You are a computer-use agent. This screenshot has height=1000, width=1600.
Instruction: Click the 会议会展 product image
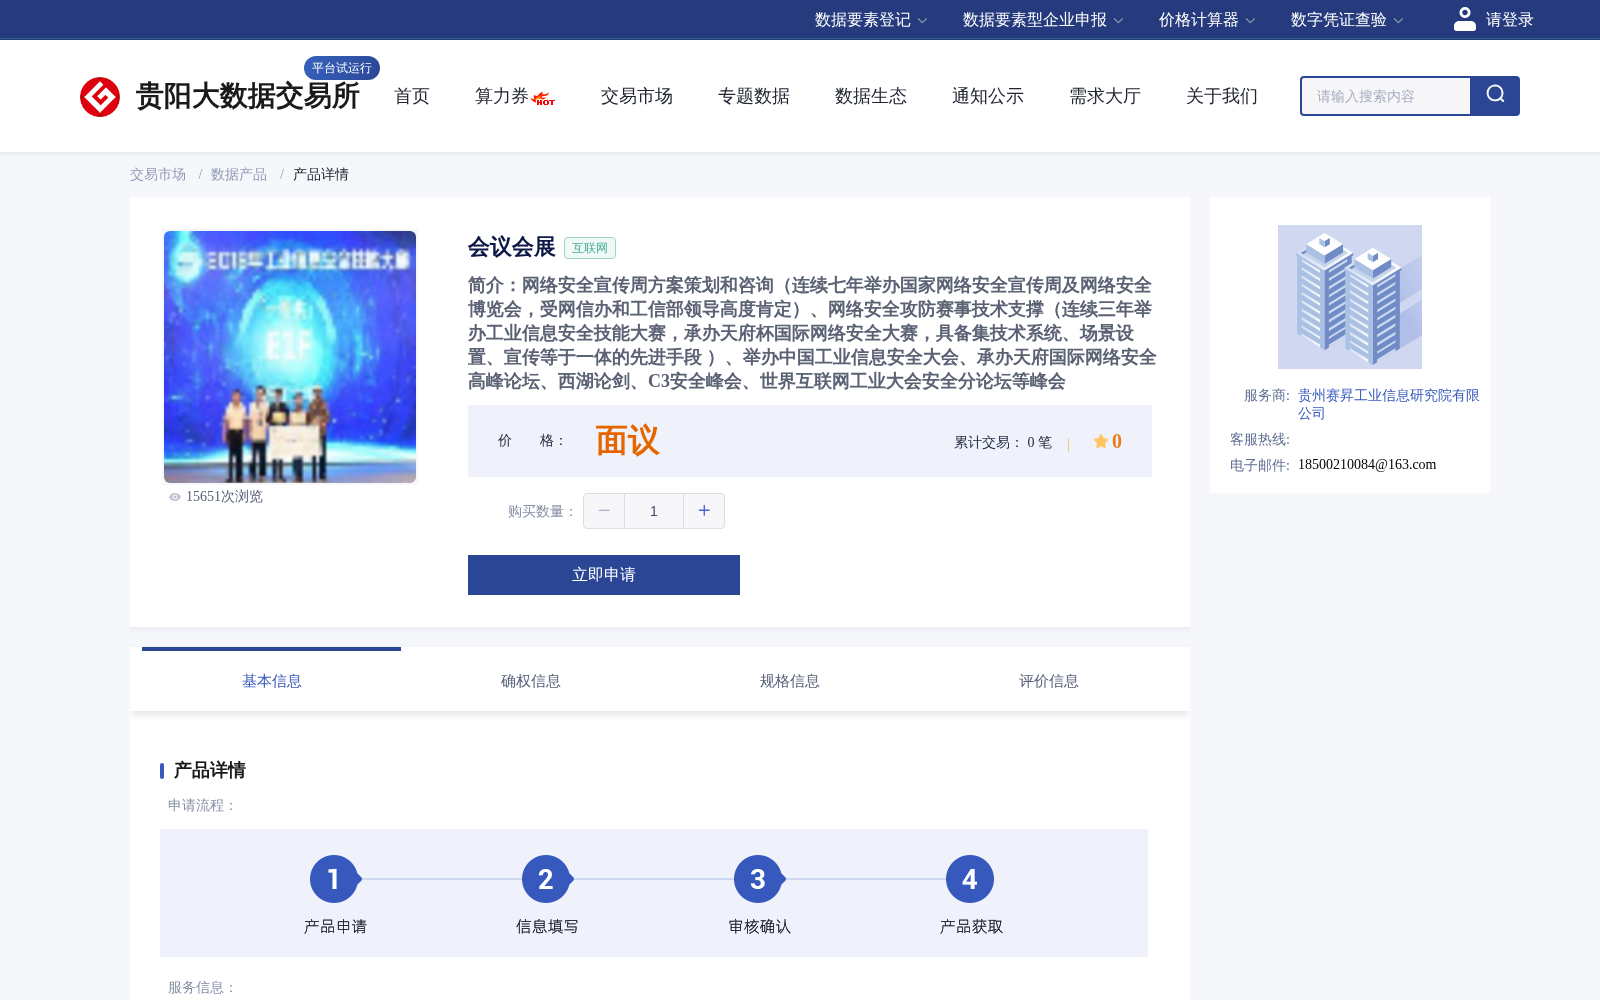290,357
